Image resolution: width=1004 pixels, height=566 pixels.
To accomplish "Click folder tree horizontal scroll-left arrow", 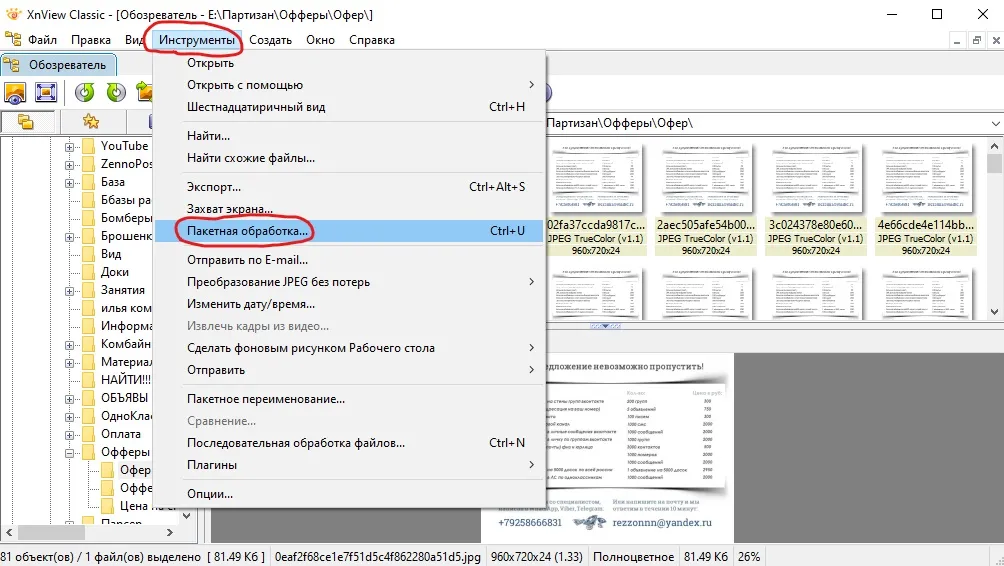I will tap(9, 532).
